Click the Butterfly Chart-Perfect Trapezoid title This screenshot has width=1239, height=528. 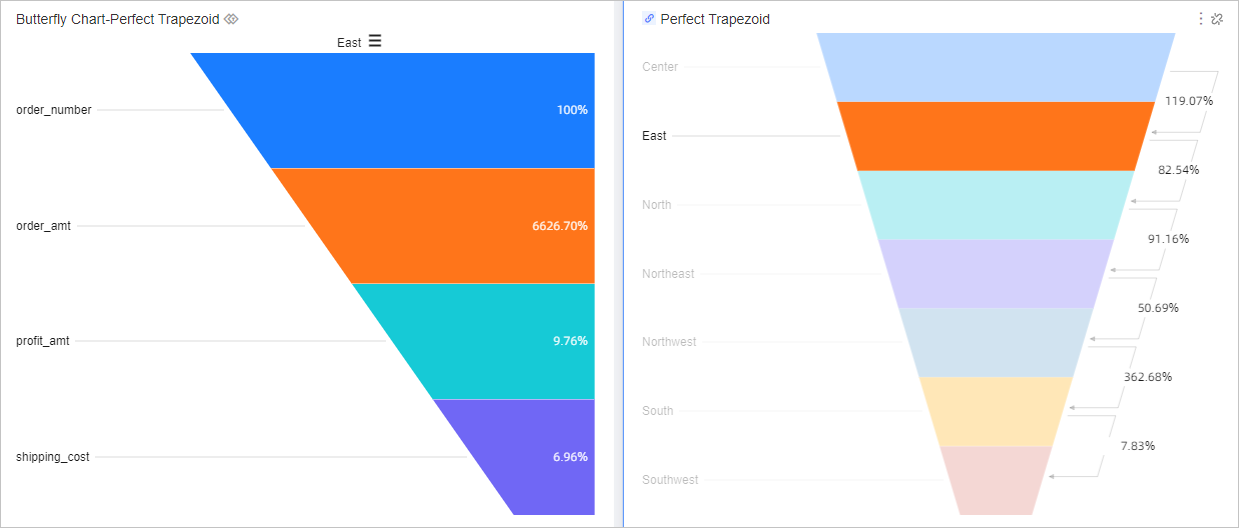tap(118, 19)
